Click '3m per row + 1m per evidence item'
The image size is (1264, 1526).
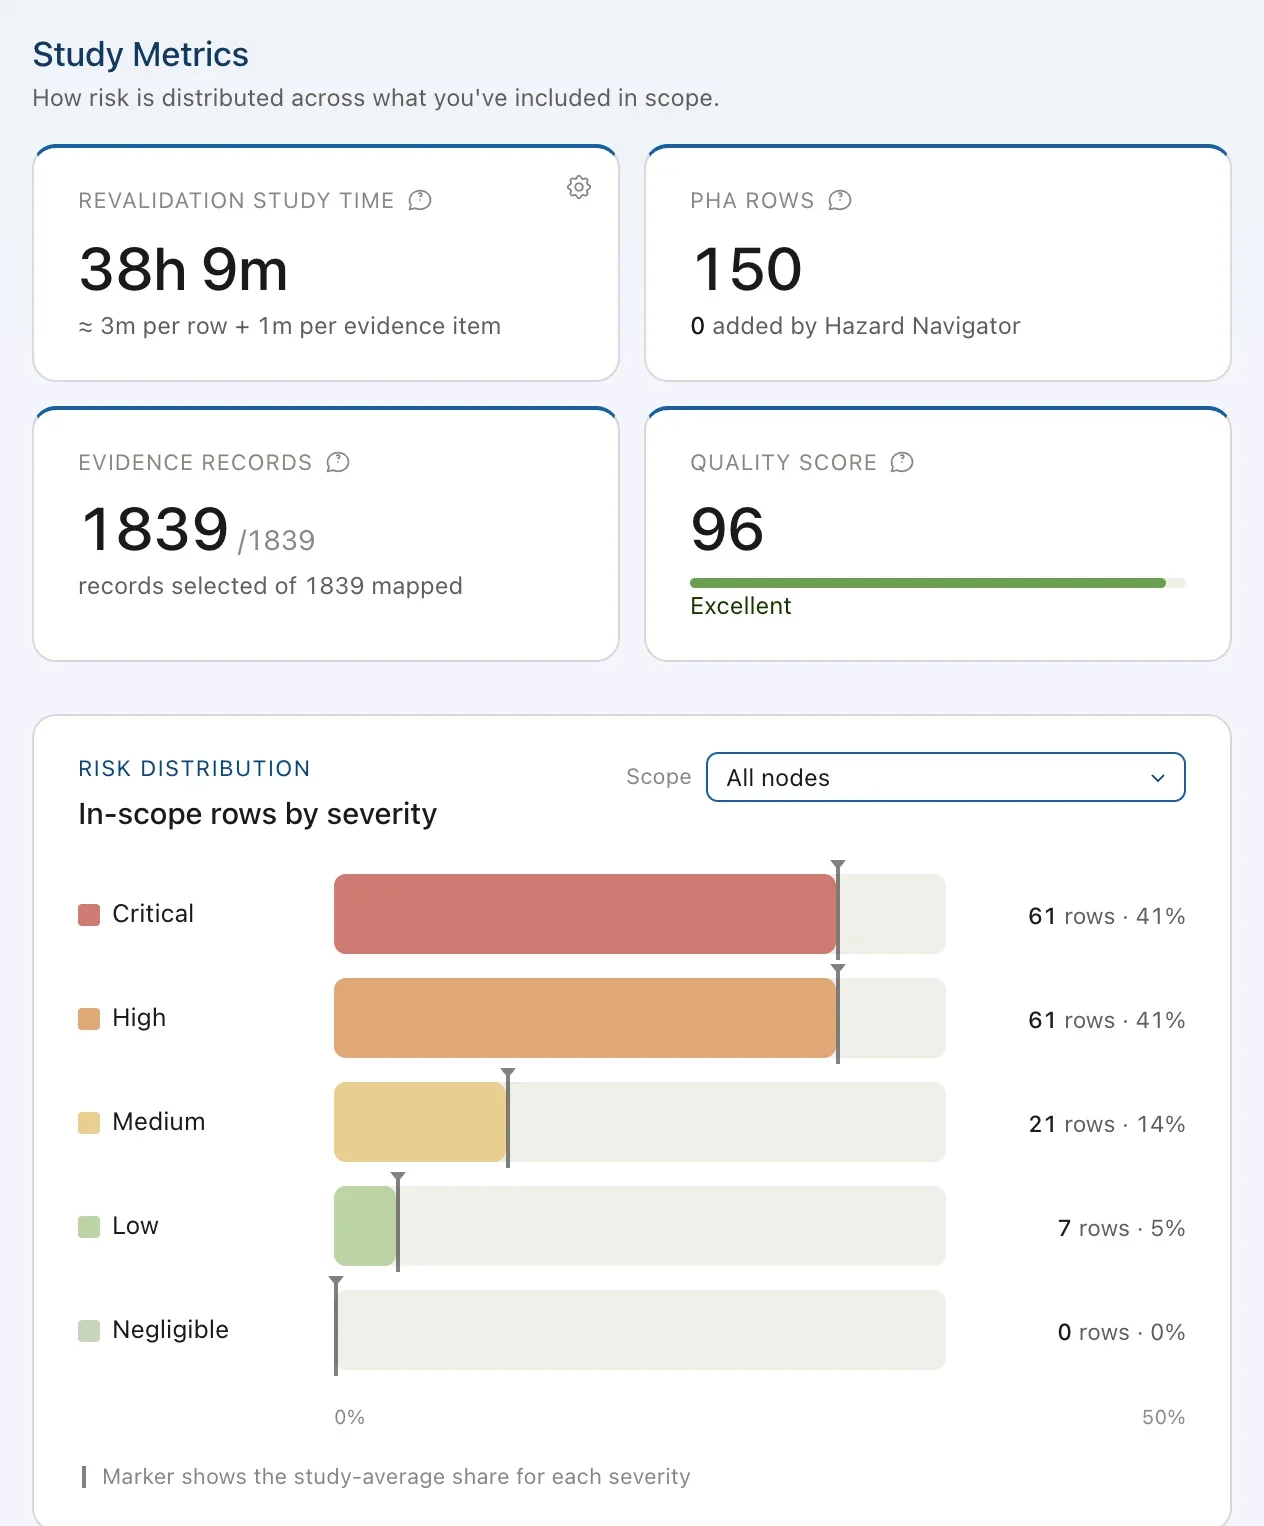click(x=300, y=326)
